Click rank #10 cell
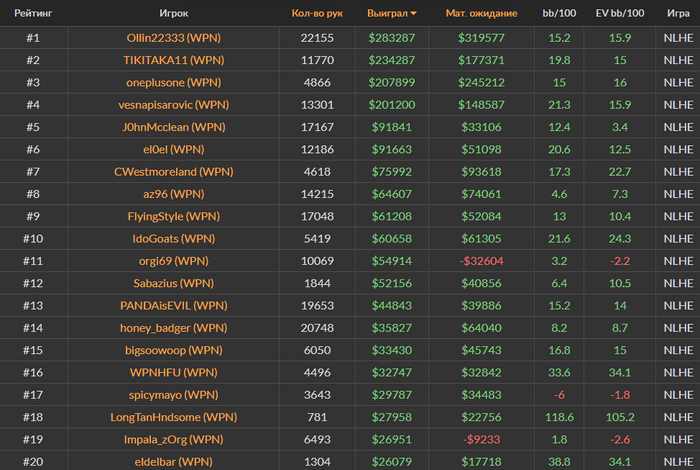The width and height of the screenshot is (700, 470). coord(33,239)
